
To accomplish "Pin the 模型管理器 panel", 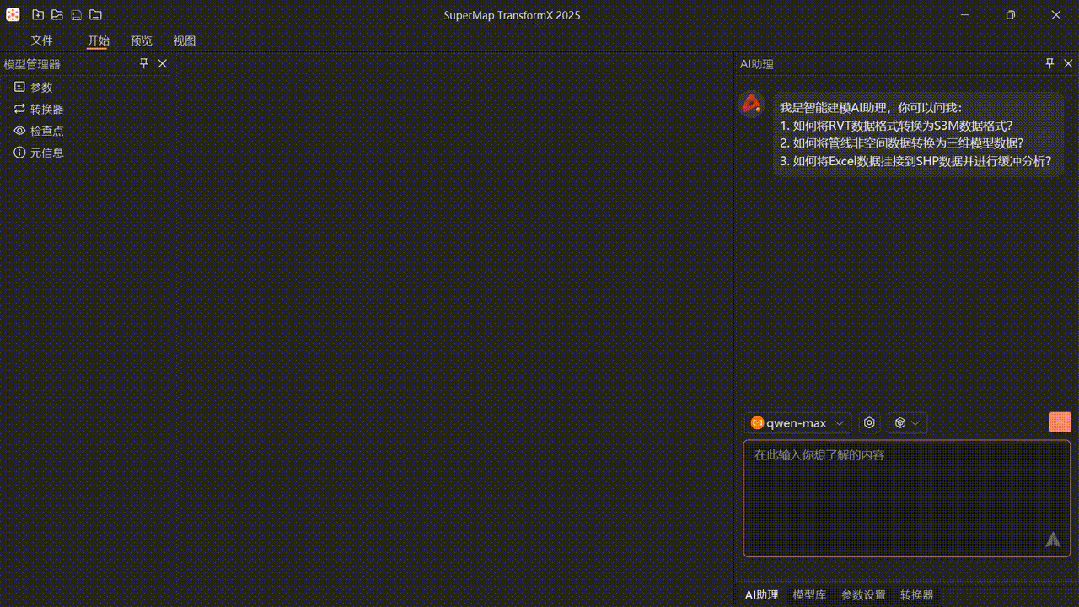I will 144,63.
